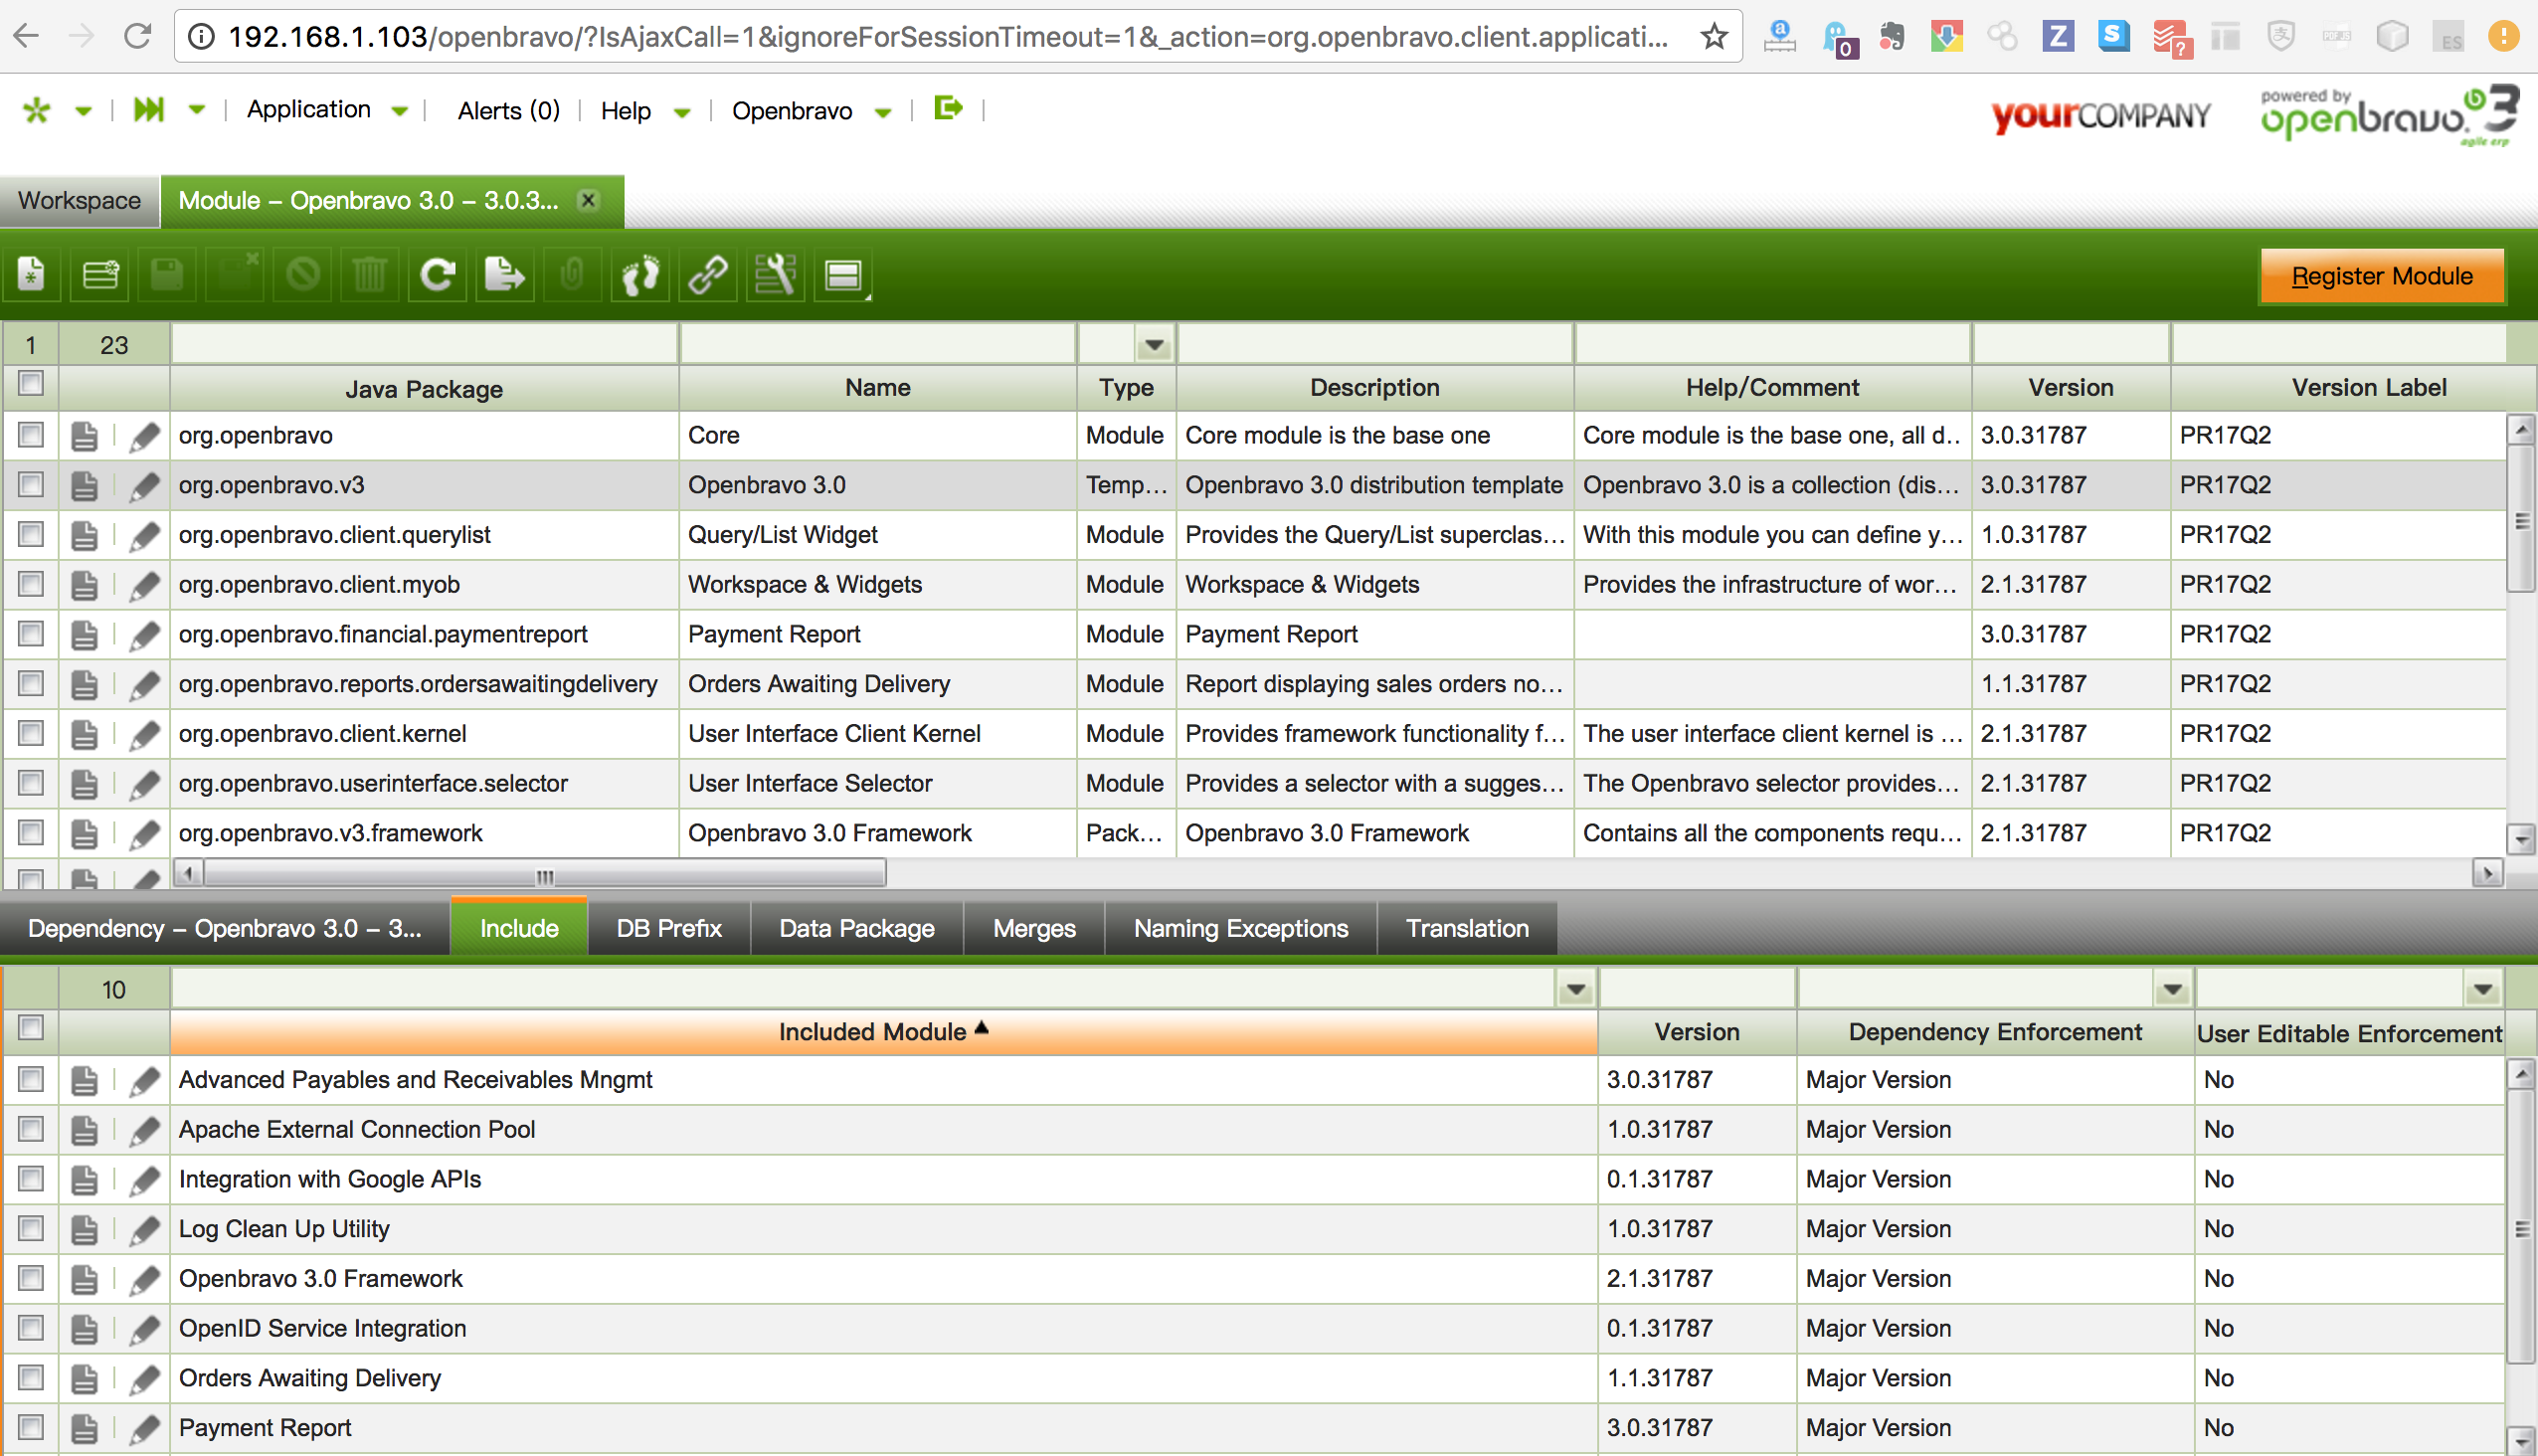Click the Java Package filter field

pyautogui.click(x=424, y=345)
